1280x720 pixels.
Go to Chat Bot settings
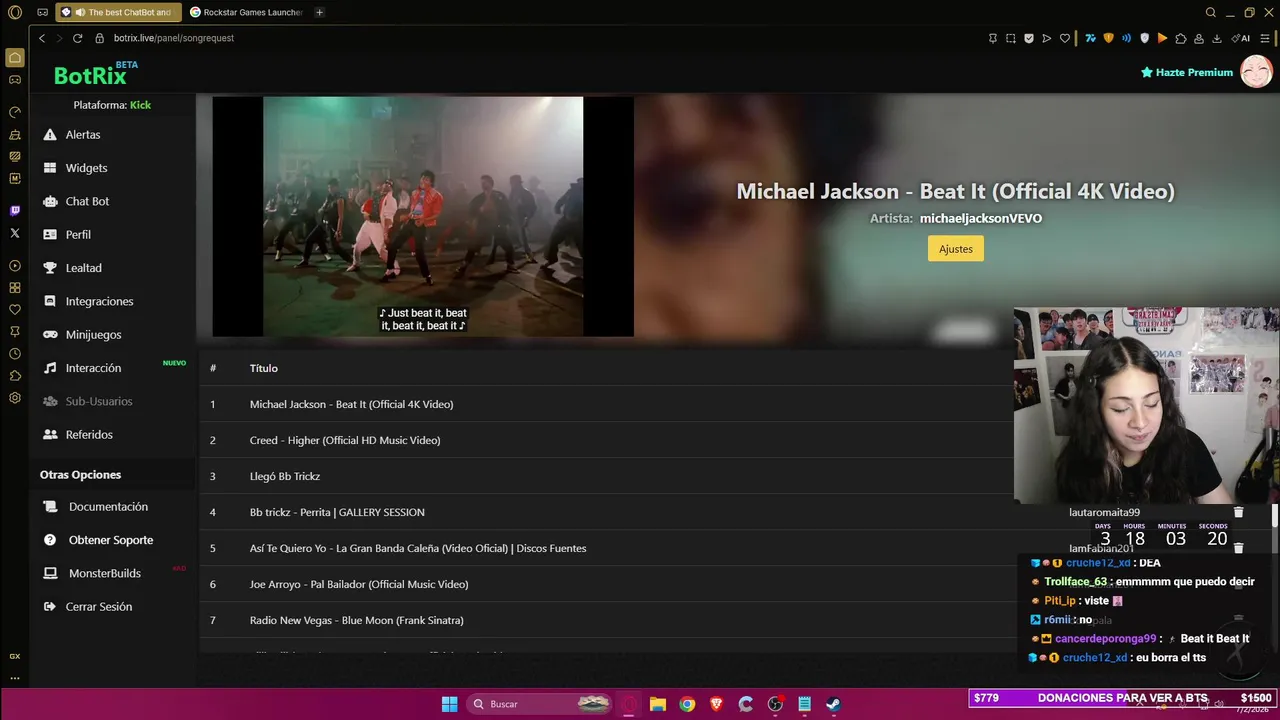coord(87,201)
